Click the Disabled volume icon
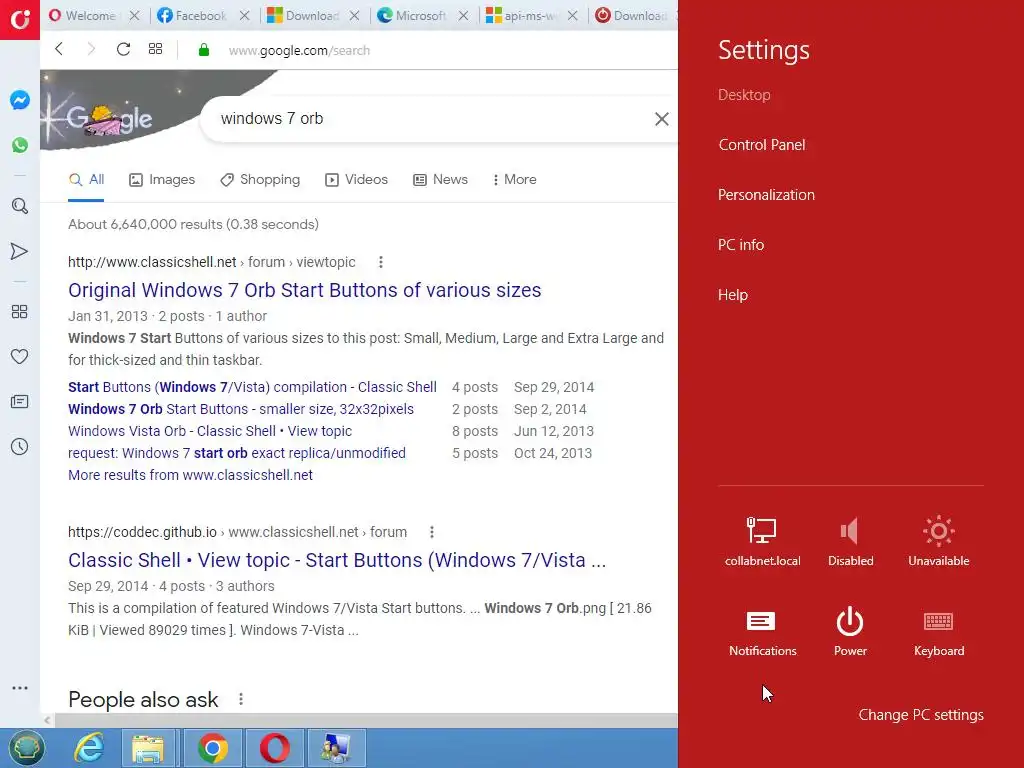Screen dimensions: 1024x768 [x=850, y=541]
